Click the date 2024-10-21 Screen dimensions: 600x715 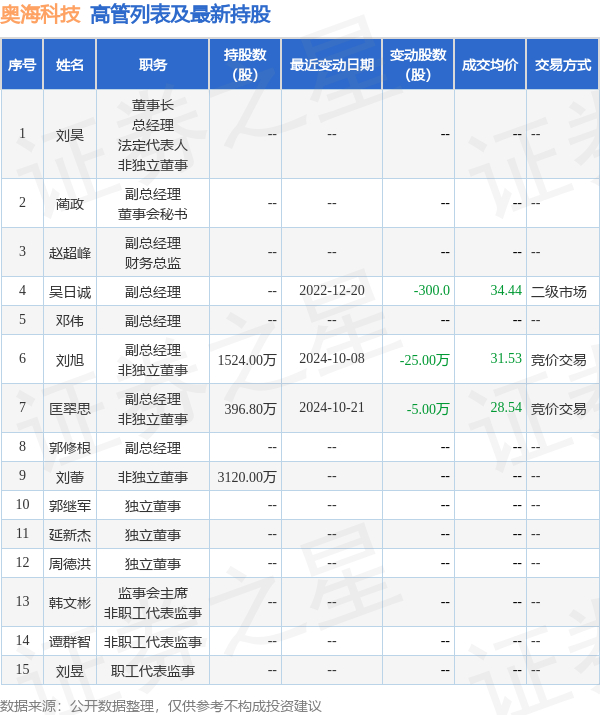(332, 407)
